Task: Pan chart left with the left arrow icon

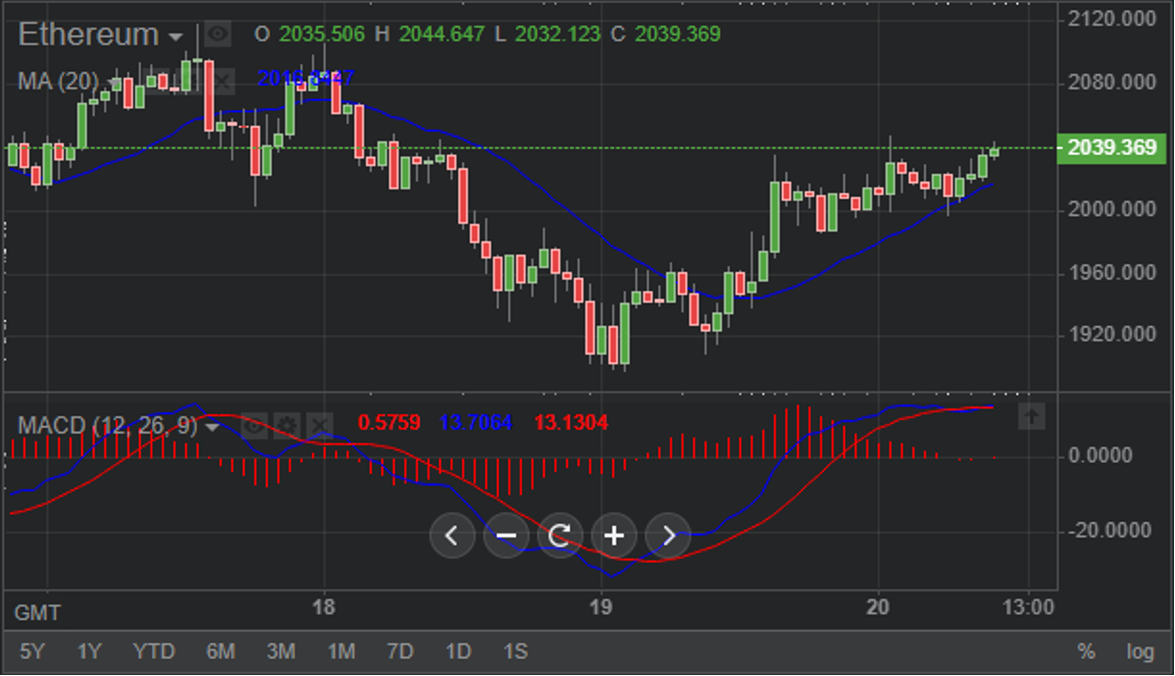Action: (x=452, y=536)
